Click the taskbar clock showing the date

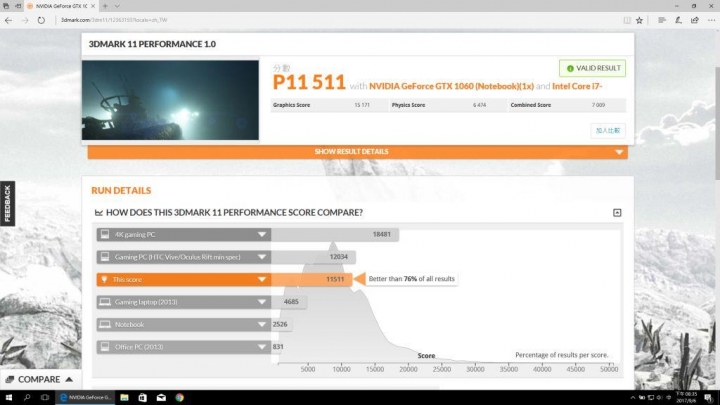(686, 398)
